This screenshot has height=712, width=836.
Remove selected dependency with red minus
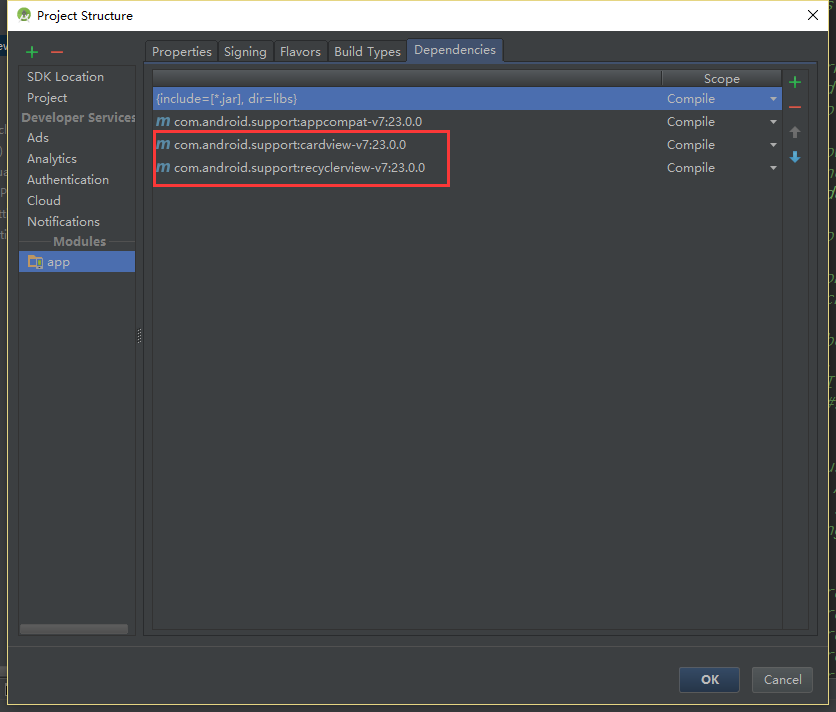click(x=795, y=107)
